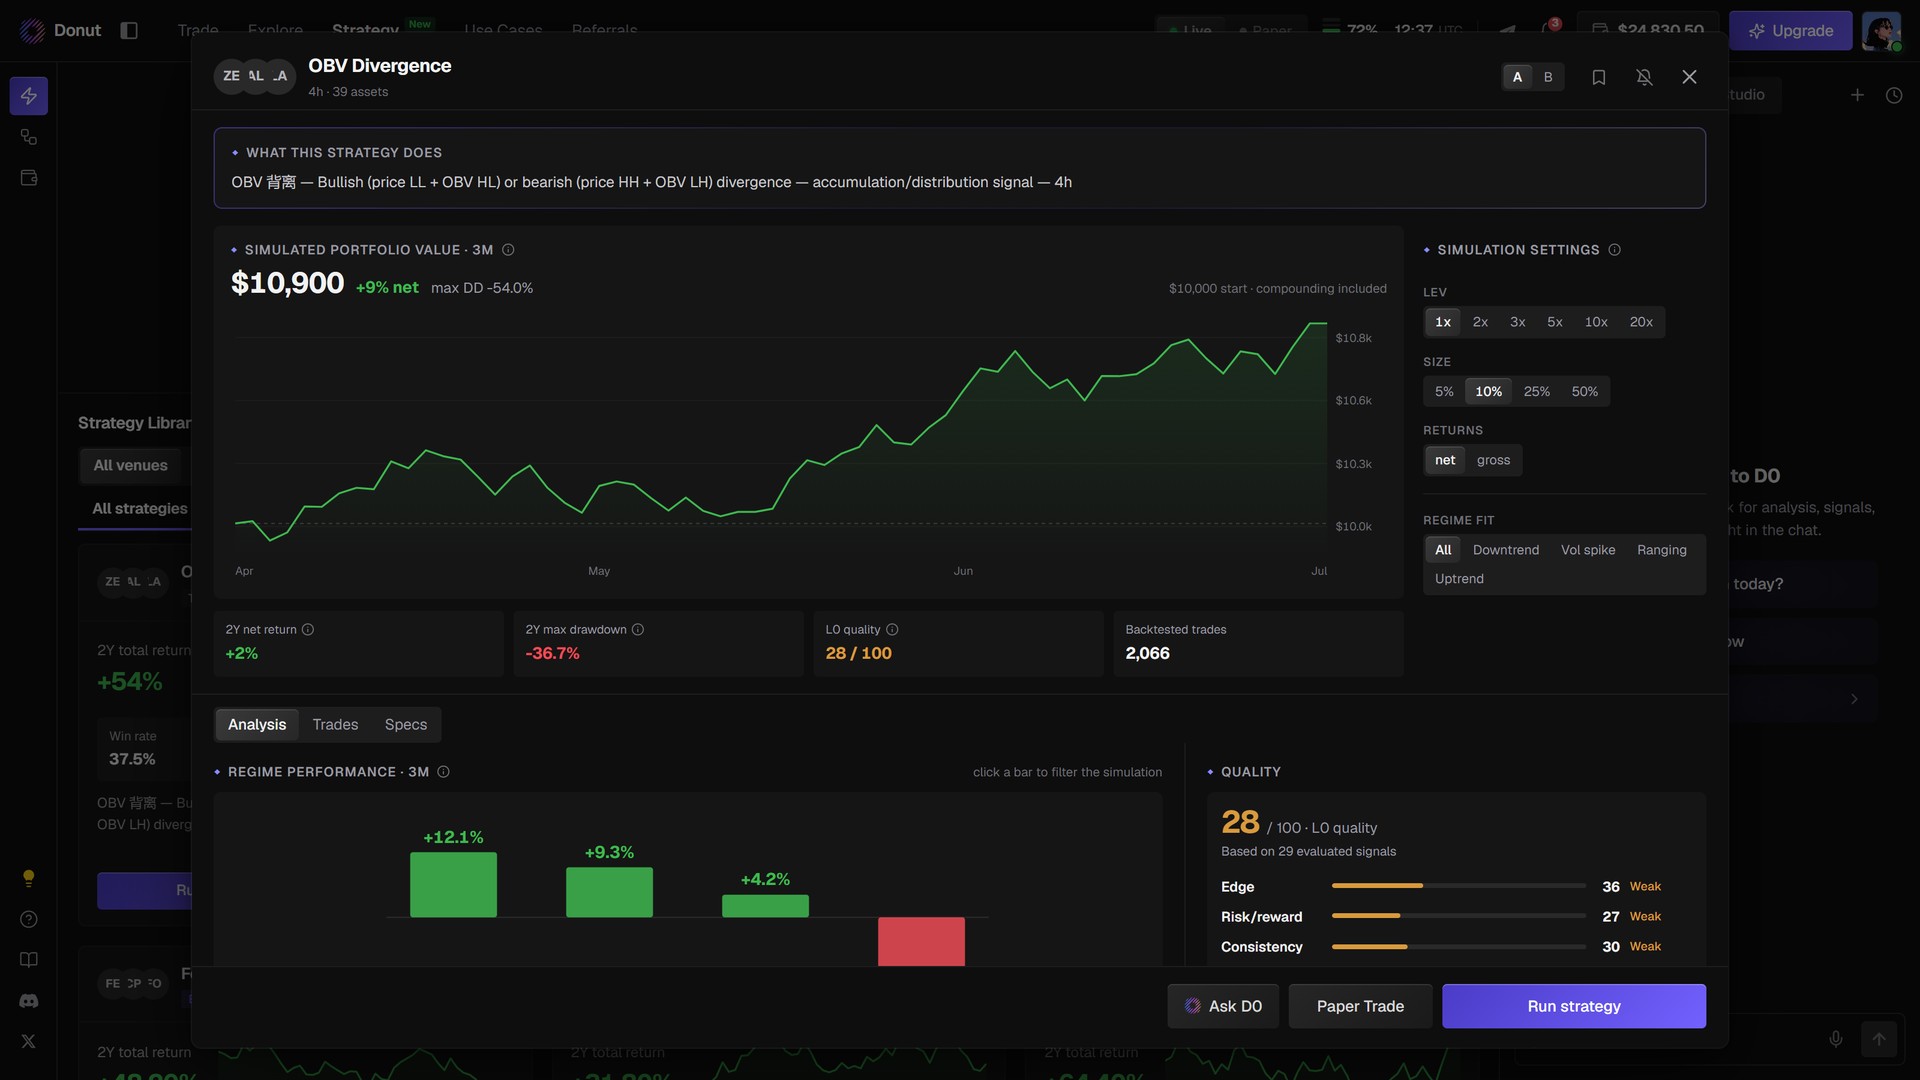Bookmark the OBV Divergence strategy
The image size is (1920, 1080).
coord(1598,77)
